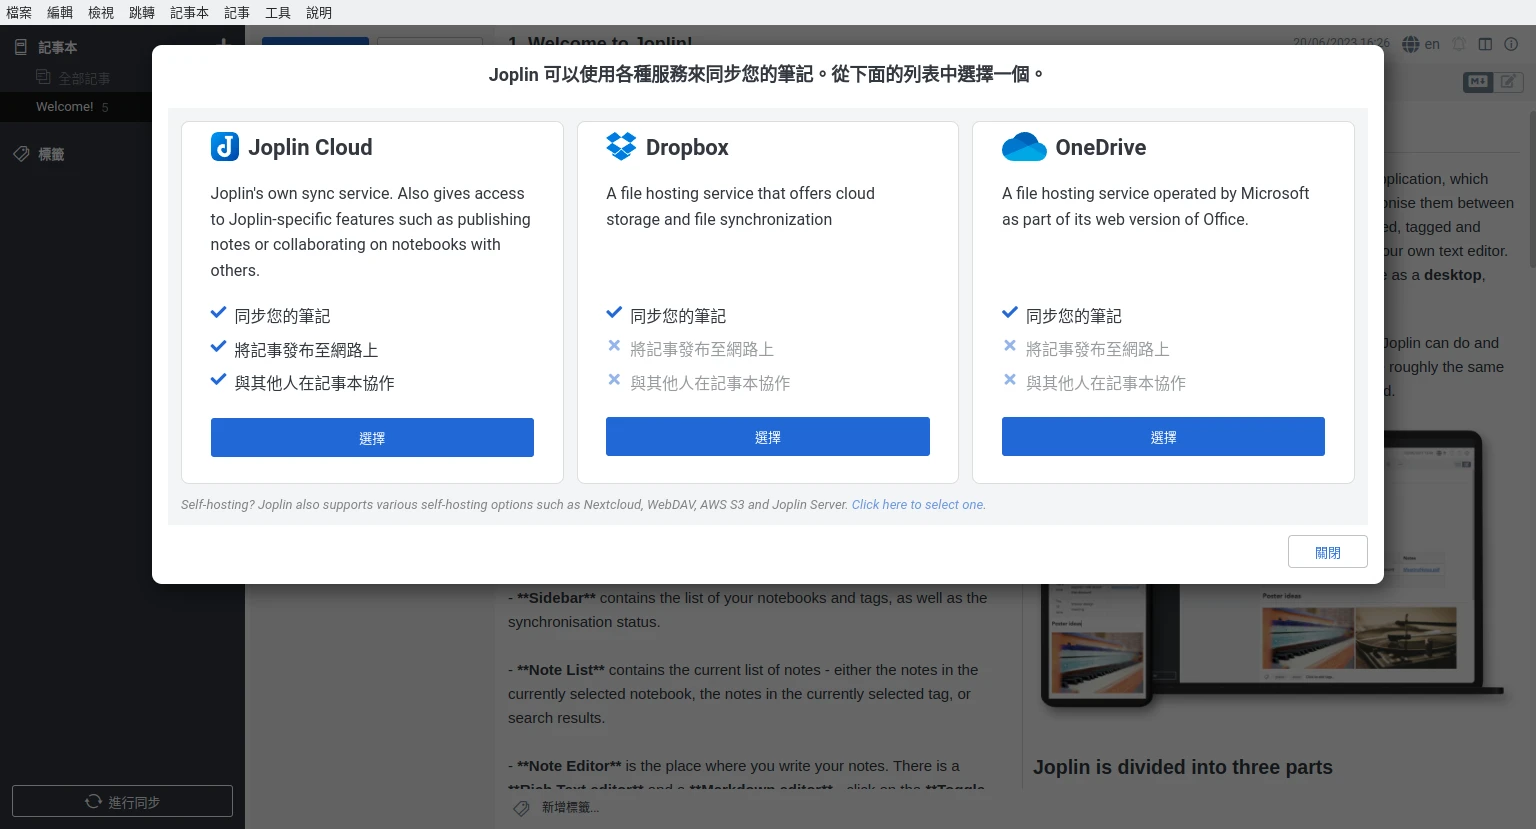Click 與其他人在記事本協作 under OneDrive
This screenshot has width=1536, height=829.
(1106, 383)
